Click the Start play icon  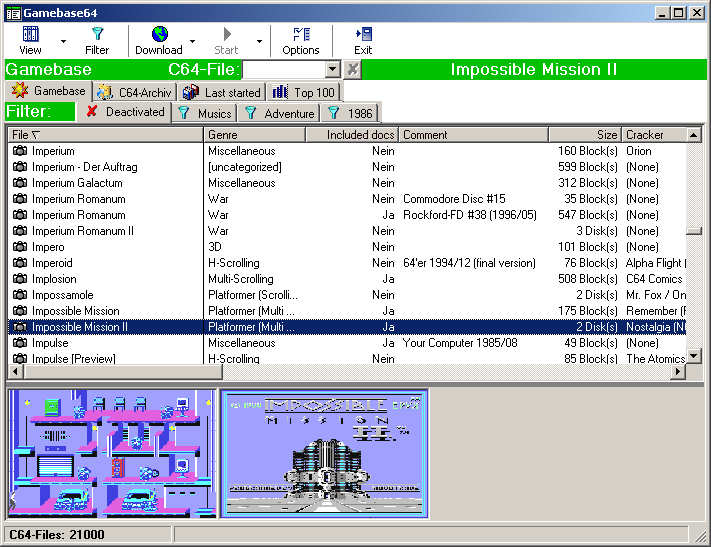[227, 34]
